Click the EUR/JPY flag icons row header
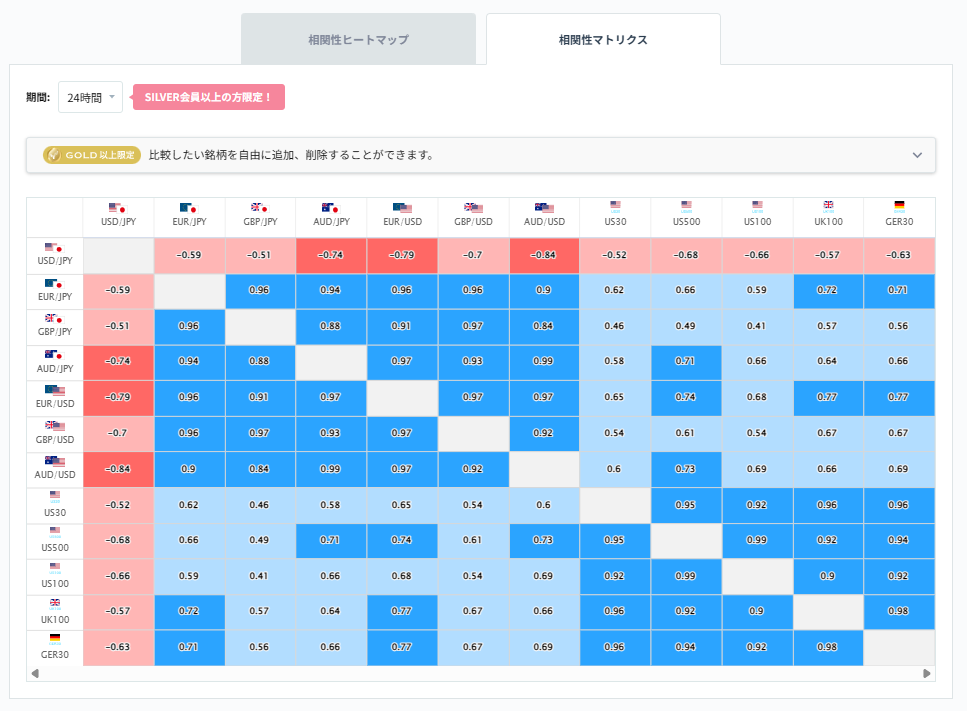This screenshot has width=967, height=711. (54, 283)
